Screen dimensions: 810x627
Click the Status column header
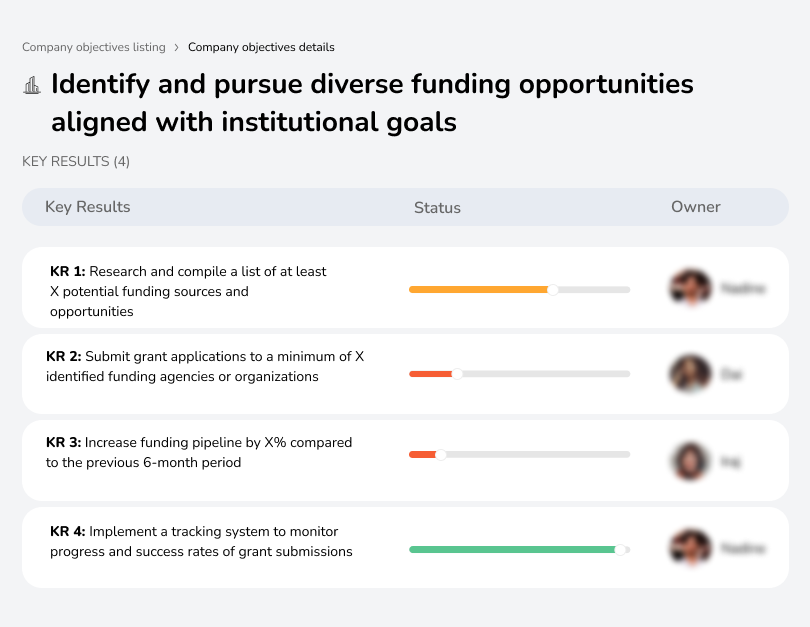(x=437, y=208)
